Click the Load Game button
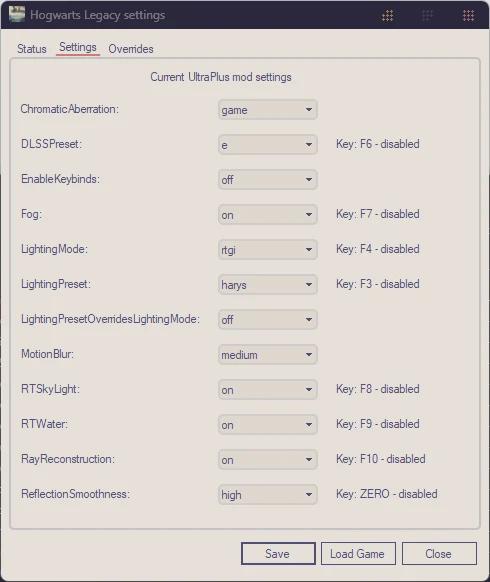 pyautogui.click(x=358, y=553)
